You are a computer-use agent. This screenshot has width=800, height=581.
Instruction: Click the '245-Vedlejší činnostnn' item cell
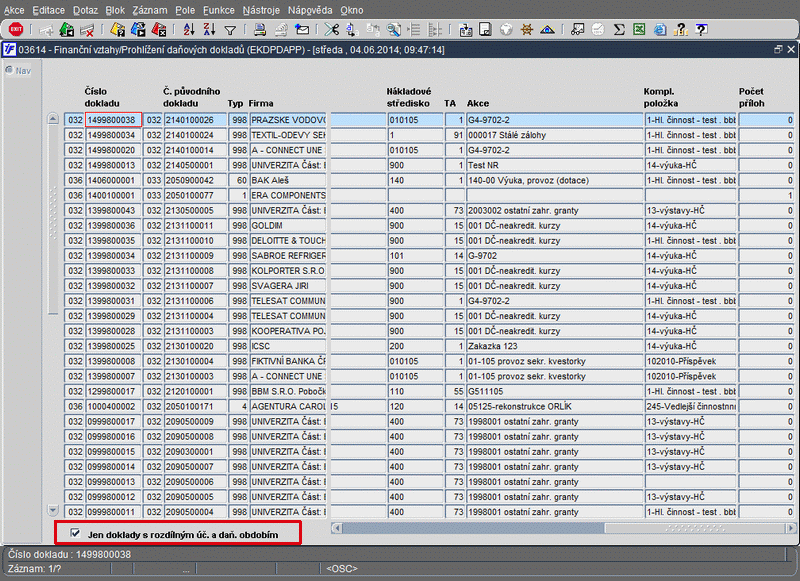pyautogui.click(x=690, y=407)
